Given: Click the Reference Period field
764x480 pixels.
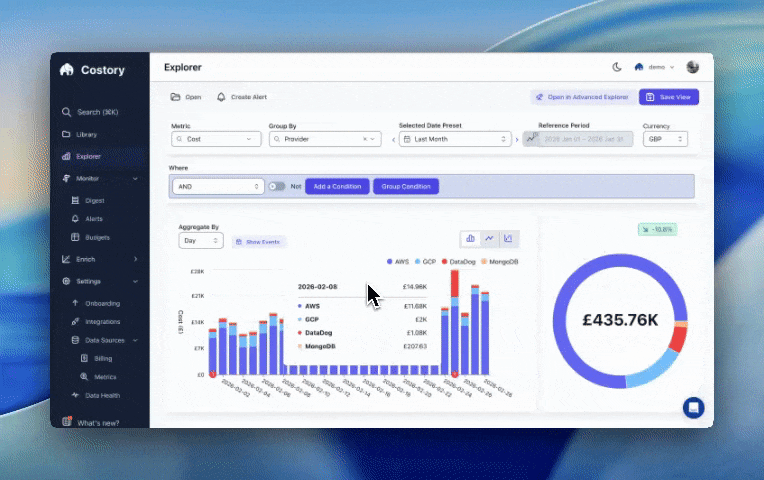Looking at the screenshot, I should 578,139.
